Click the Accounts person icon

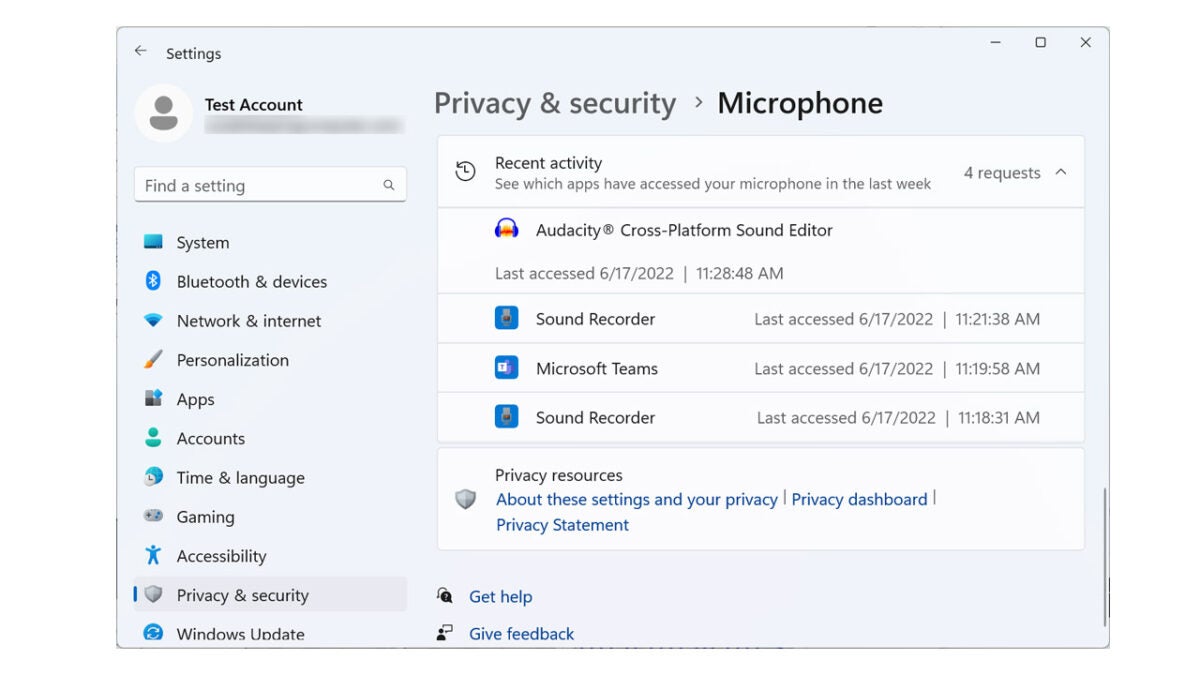[153, 438]
